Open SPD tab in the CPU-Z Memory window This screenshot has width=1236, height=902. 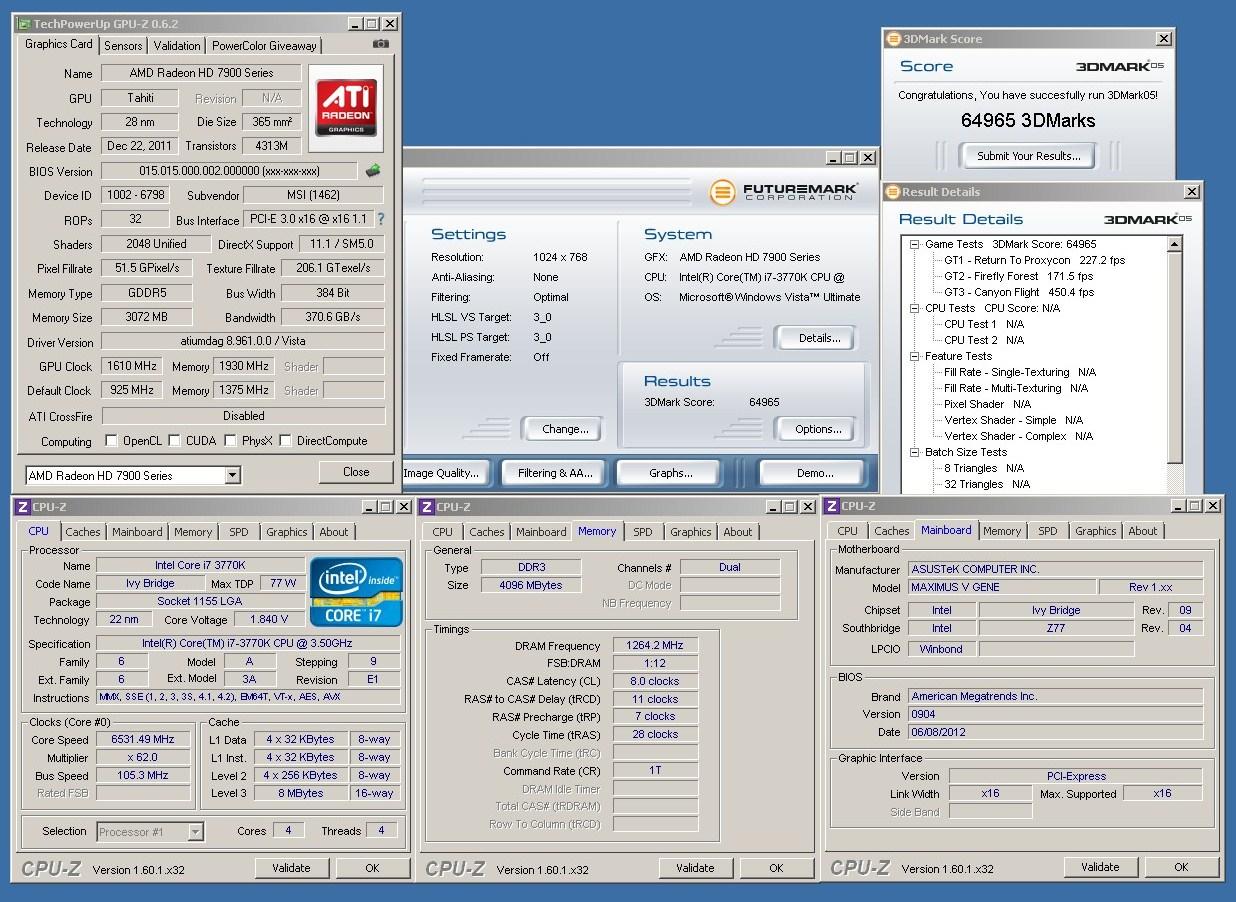click(x=643, y=532)
